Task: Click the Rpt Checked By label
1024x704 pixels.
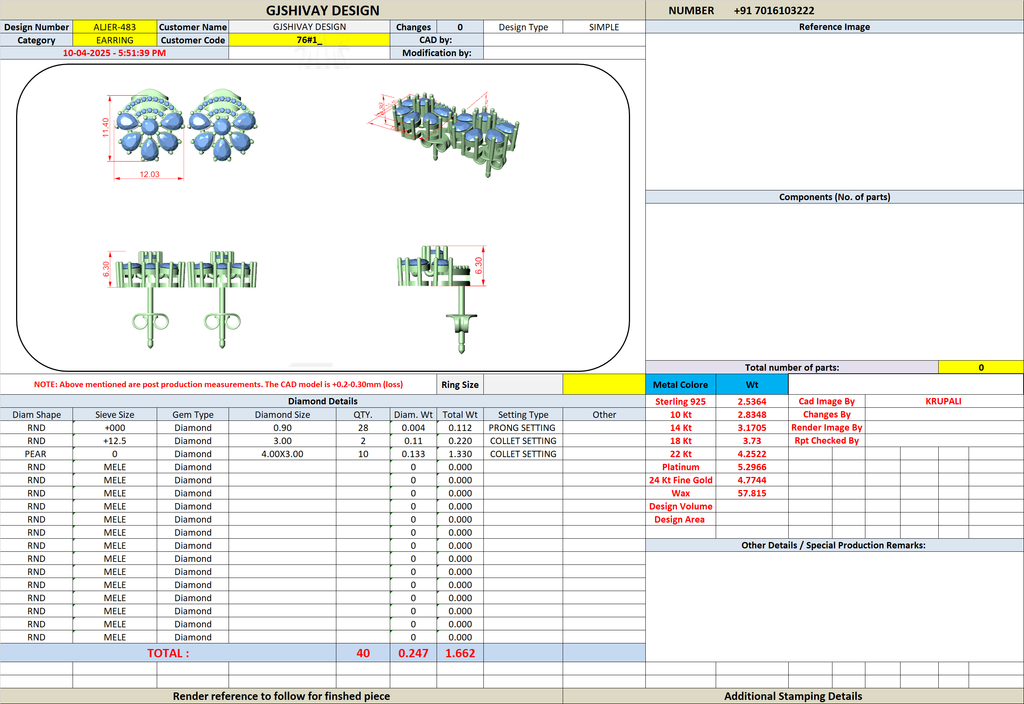Action: pos(826,441)
